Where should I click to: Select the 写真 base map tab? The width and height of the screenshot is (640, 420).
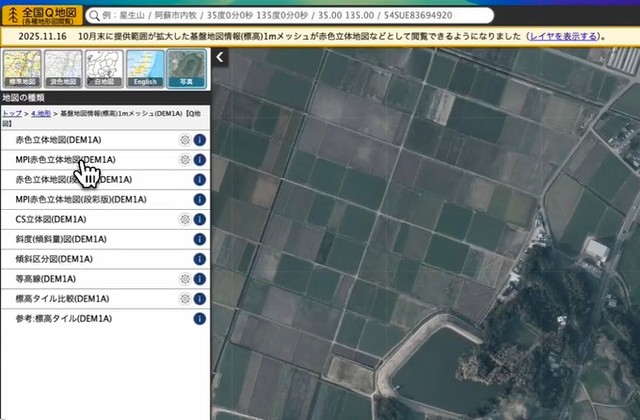pos(186,69)
